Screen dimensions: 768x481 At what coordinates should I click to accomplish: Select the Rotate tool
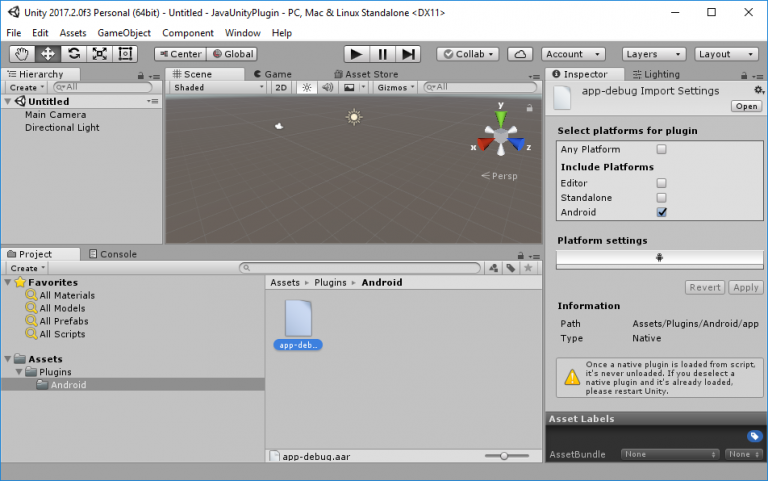pyautogui.click(x=74, y=54)
